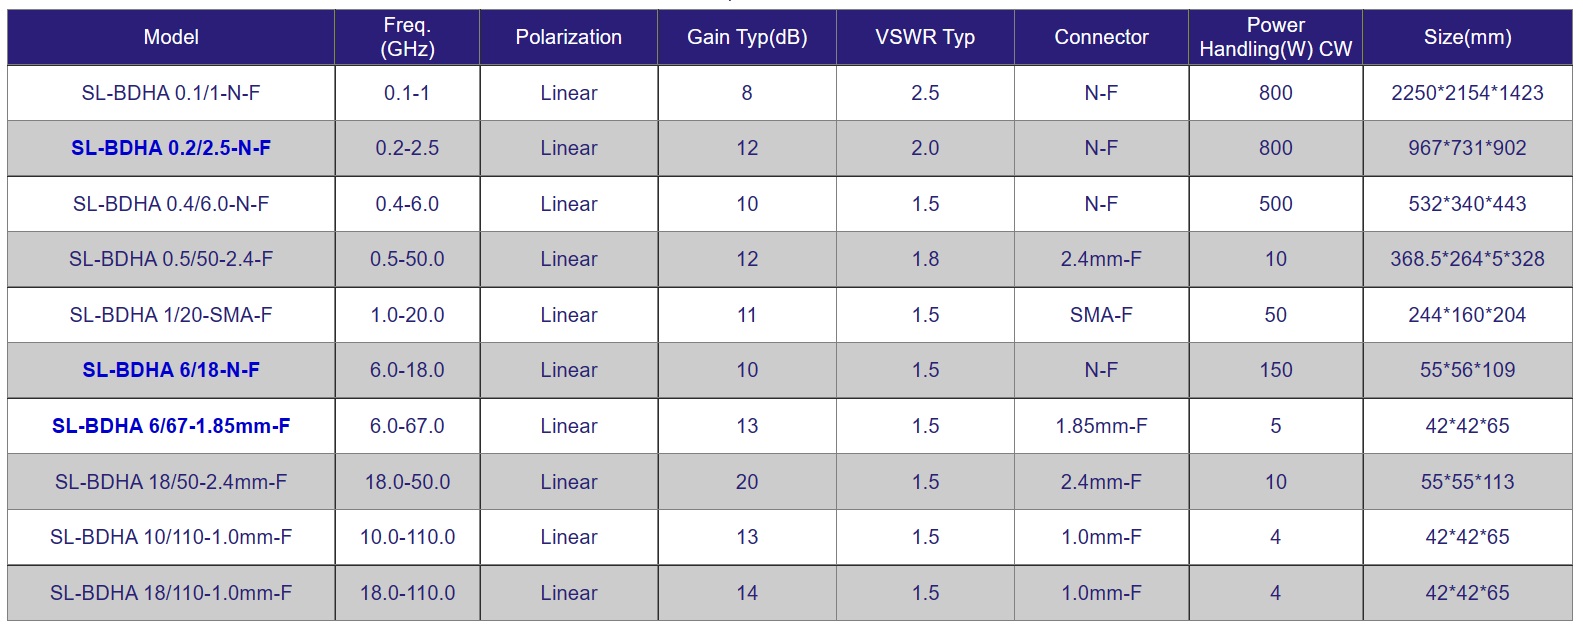
Task: Click the 2250*2154*1423 size cell
Action: point(1467,93)
